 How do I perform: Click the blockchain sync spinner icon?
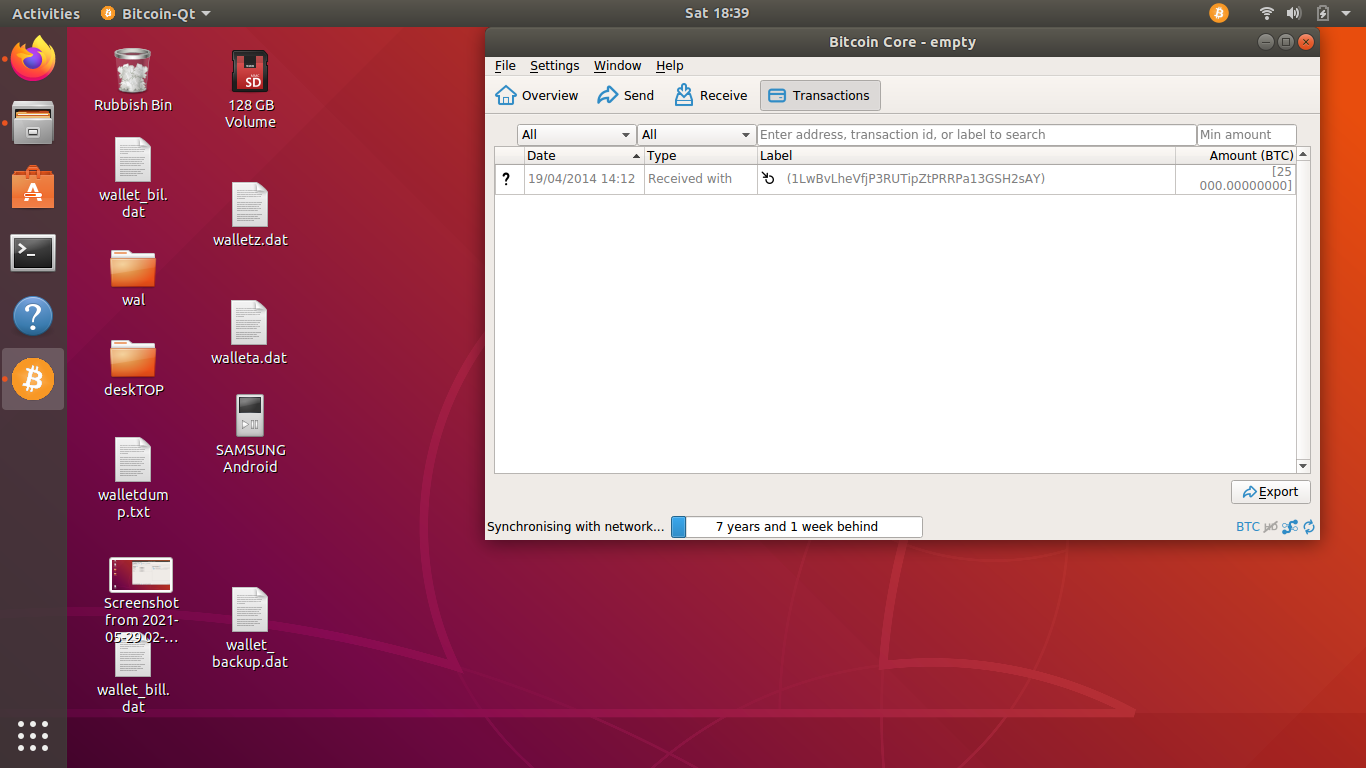pos(1309,527)
